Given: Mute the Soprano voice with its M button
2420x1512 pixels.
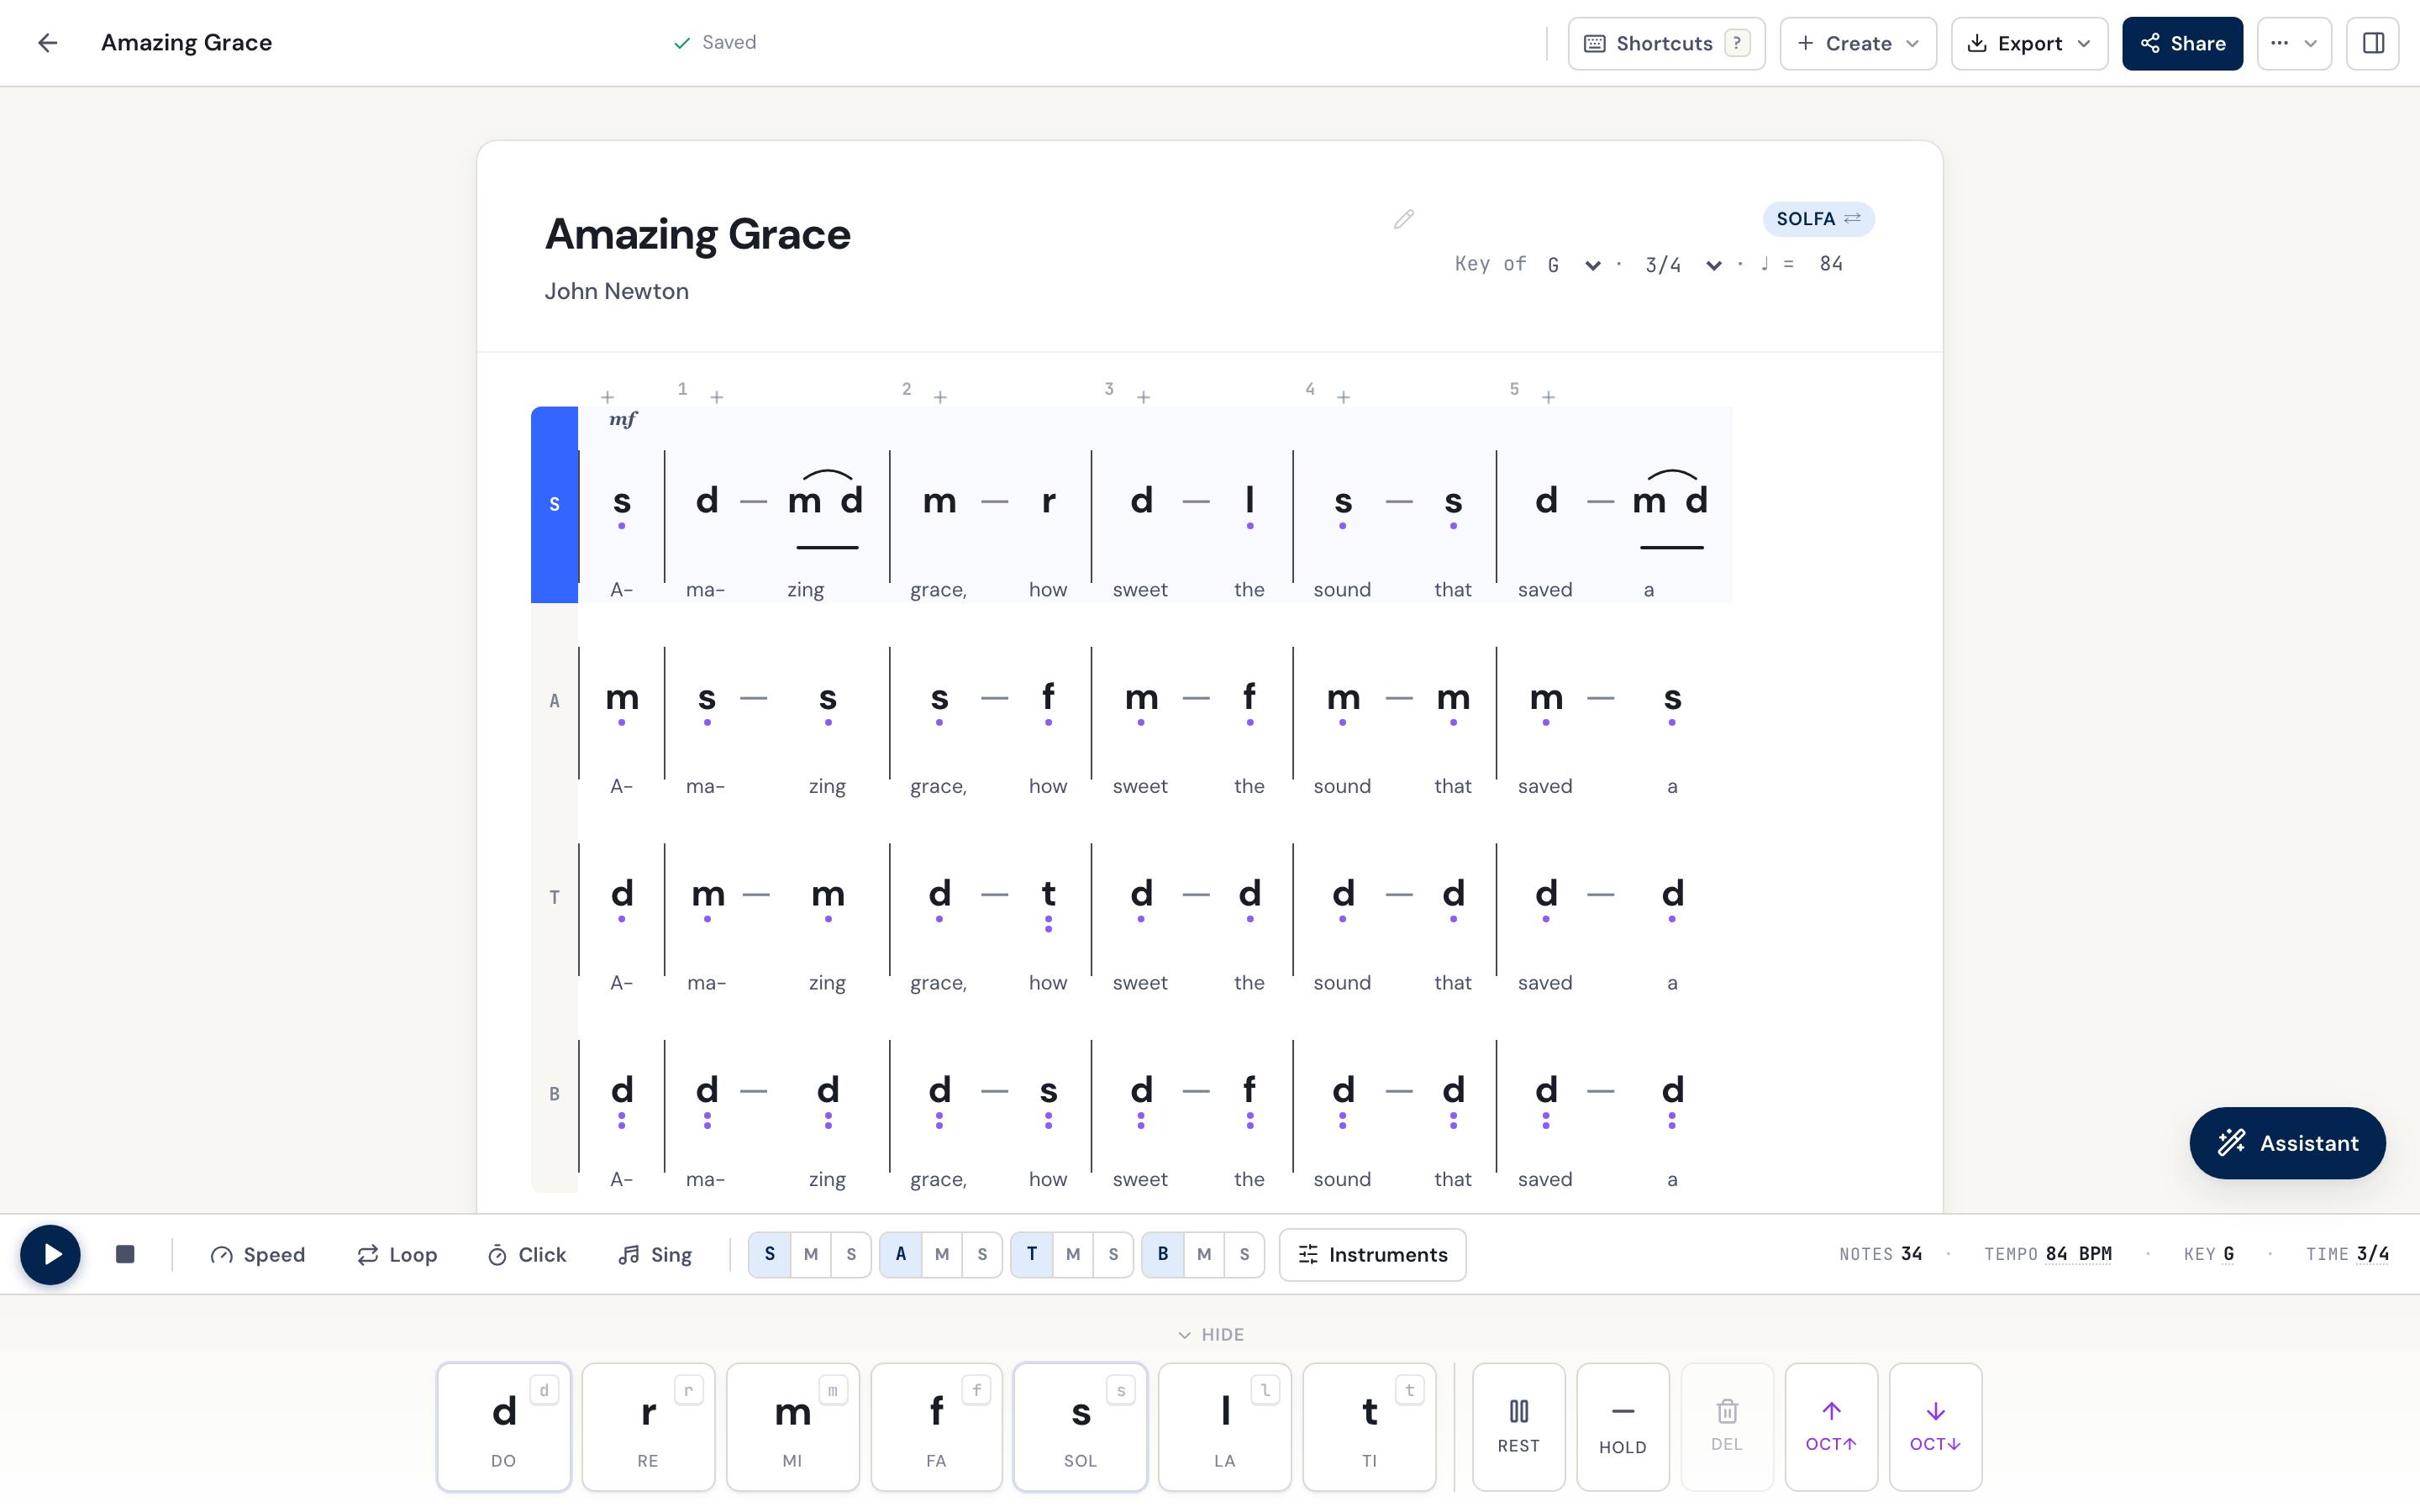Looking at the screenshot, I should tap(810, 1254).
